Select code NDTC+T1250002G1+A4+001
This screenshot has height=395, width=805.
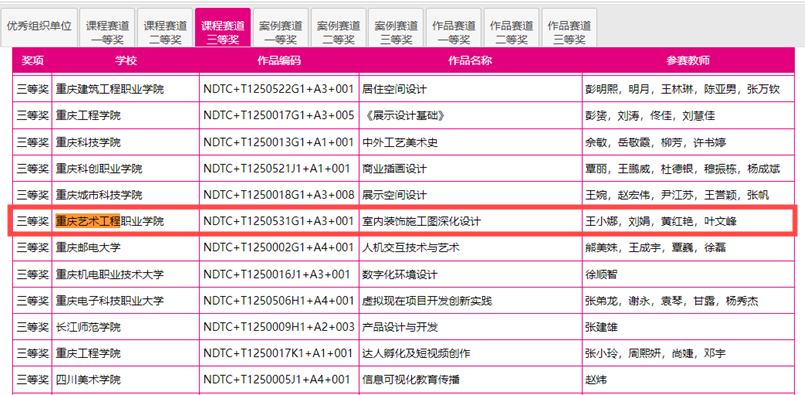[x=279, y=248]
